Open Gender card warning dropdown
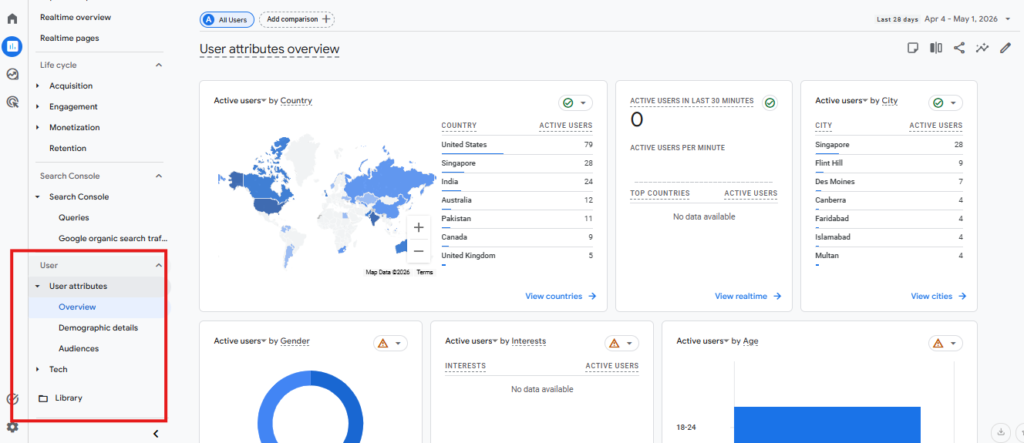 click(391, 343)
